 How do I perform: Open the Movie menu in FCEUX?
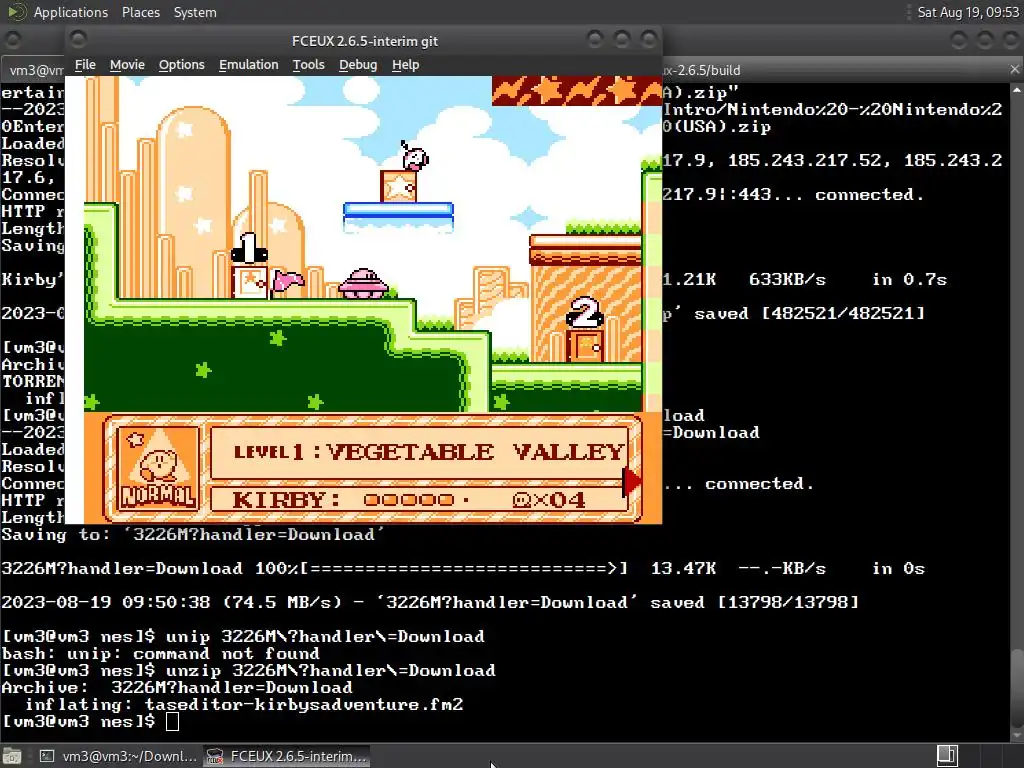[x=127, y=65]
